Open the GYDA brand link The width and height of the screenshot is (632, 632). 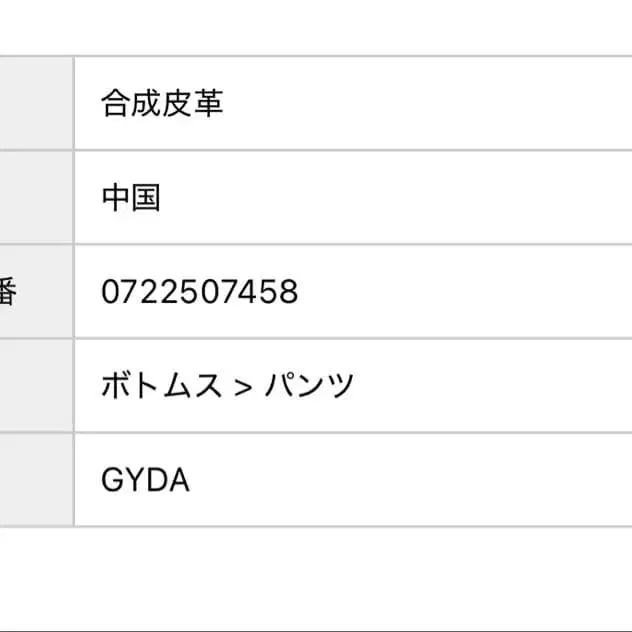point(145,481)
